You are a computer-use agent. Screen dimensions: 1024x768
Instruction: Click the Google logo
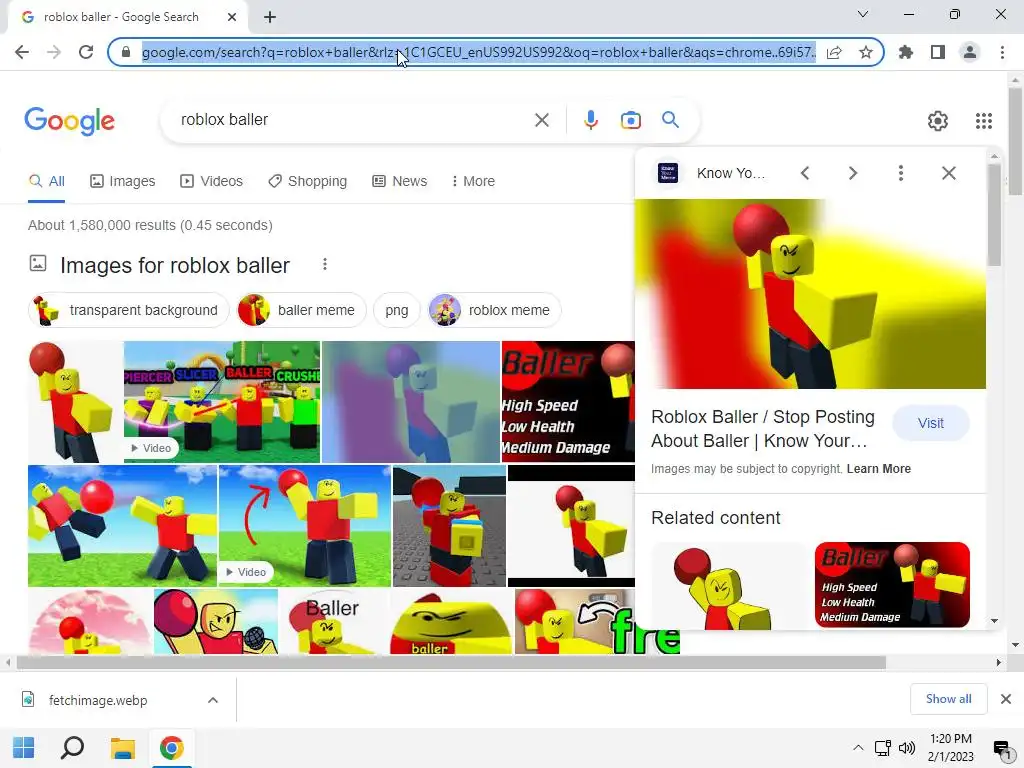[69, 121]
